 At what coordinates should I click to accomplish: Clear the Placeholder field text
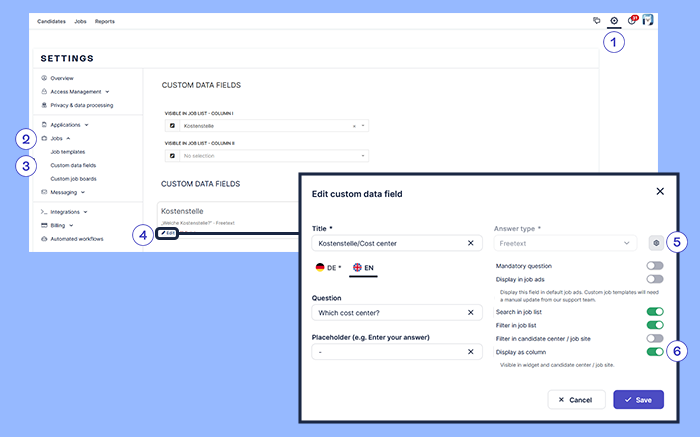point(471,352)
